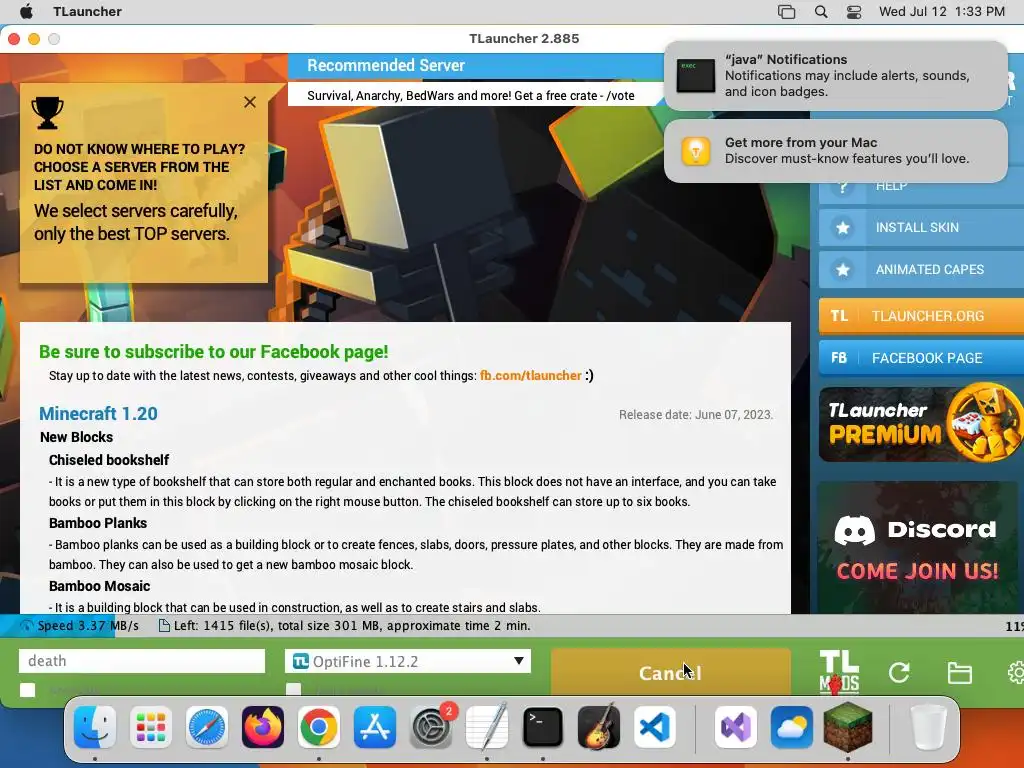The image size is (1024, 768).
Task: Open the game folder icon
Action: click(x=959, y=673)
